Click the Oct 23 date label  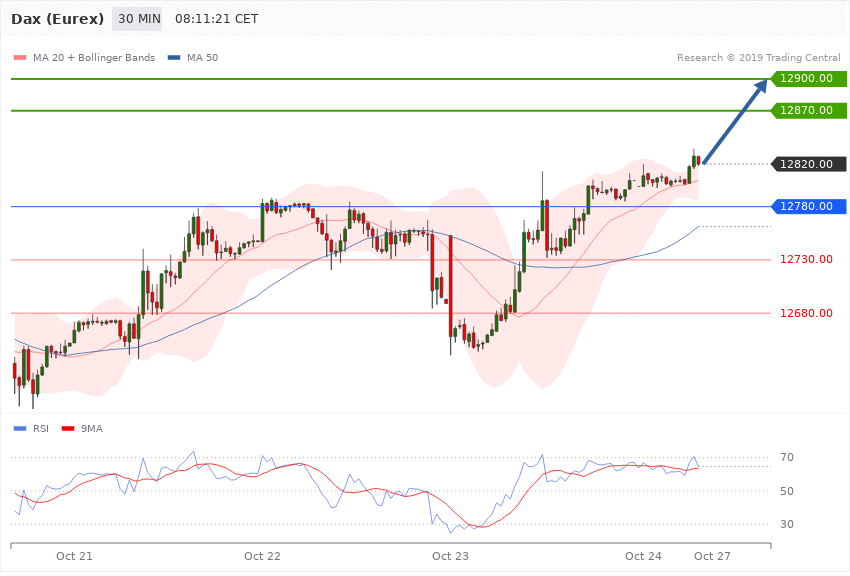450,556
